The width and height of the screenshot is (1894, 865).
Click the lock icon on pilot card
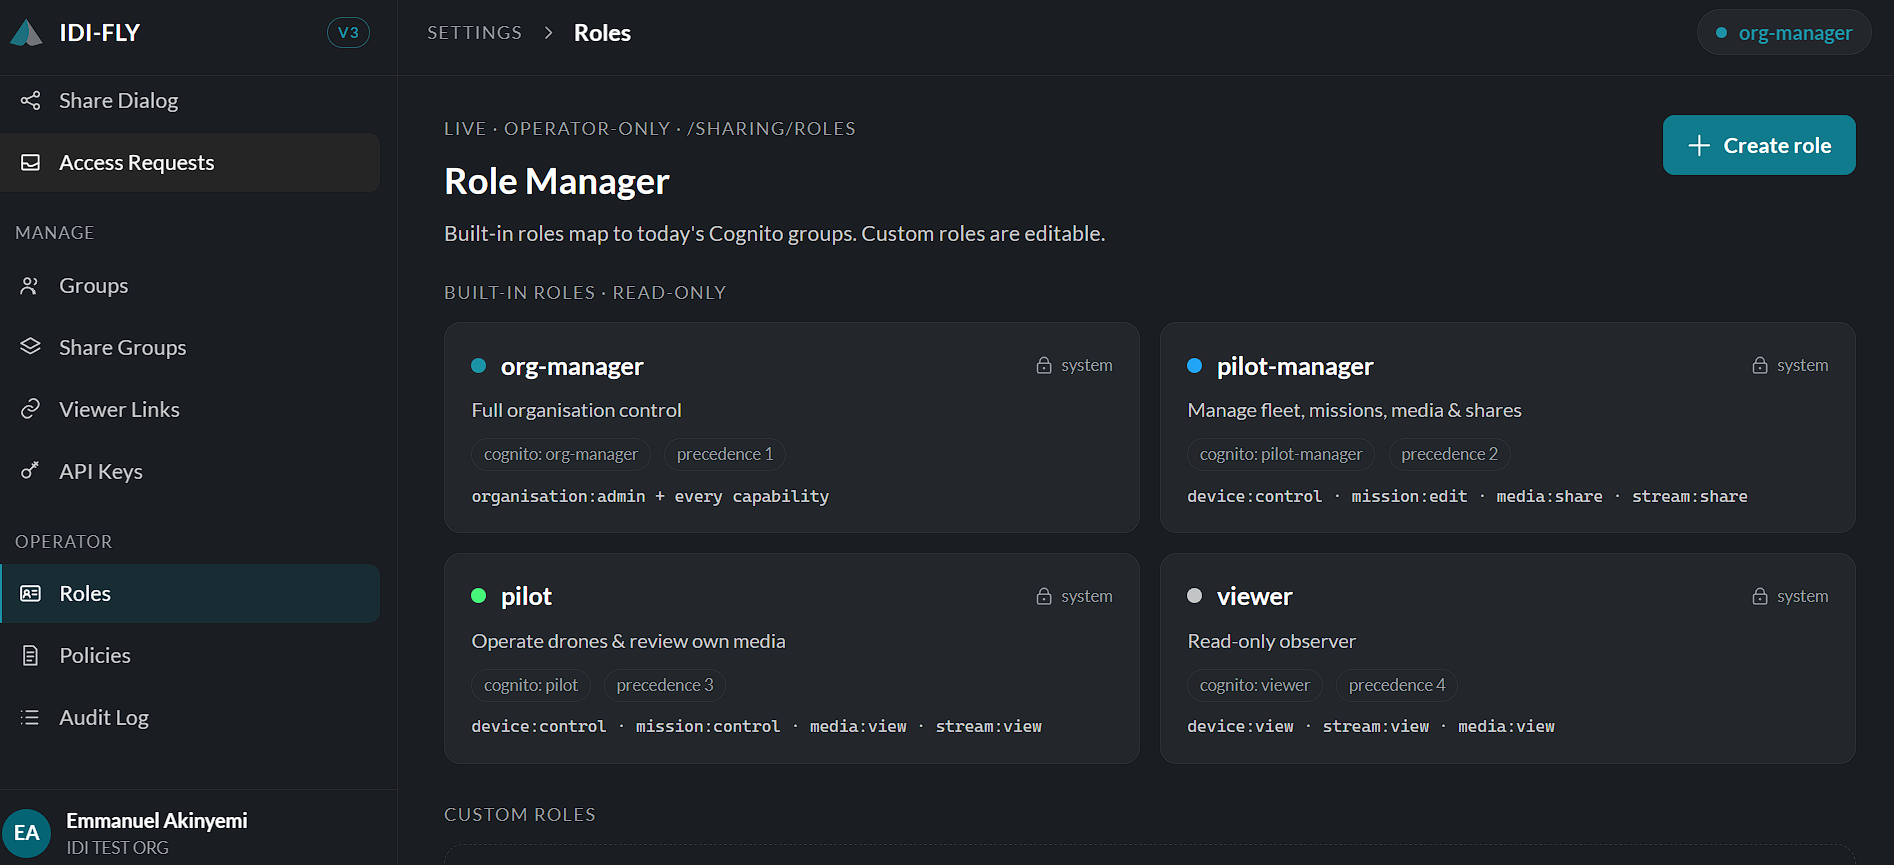click(1044, 596)
